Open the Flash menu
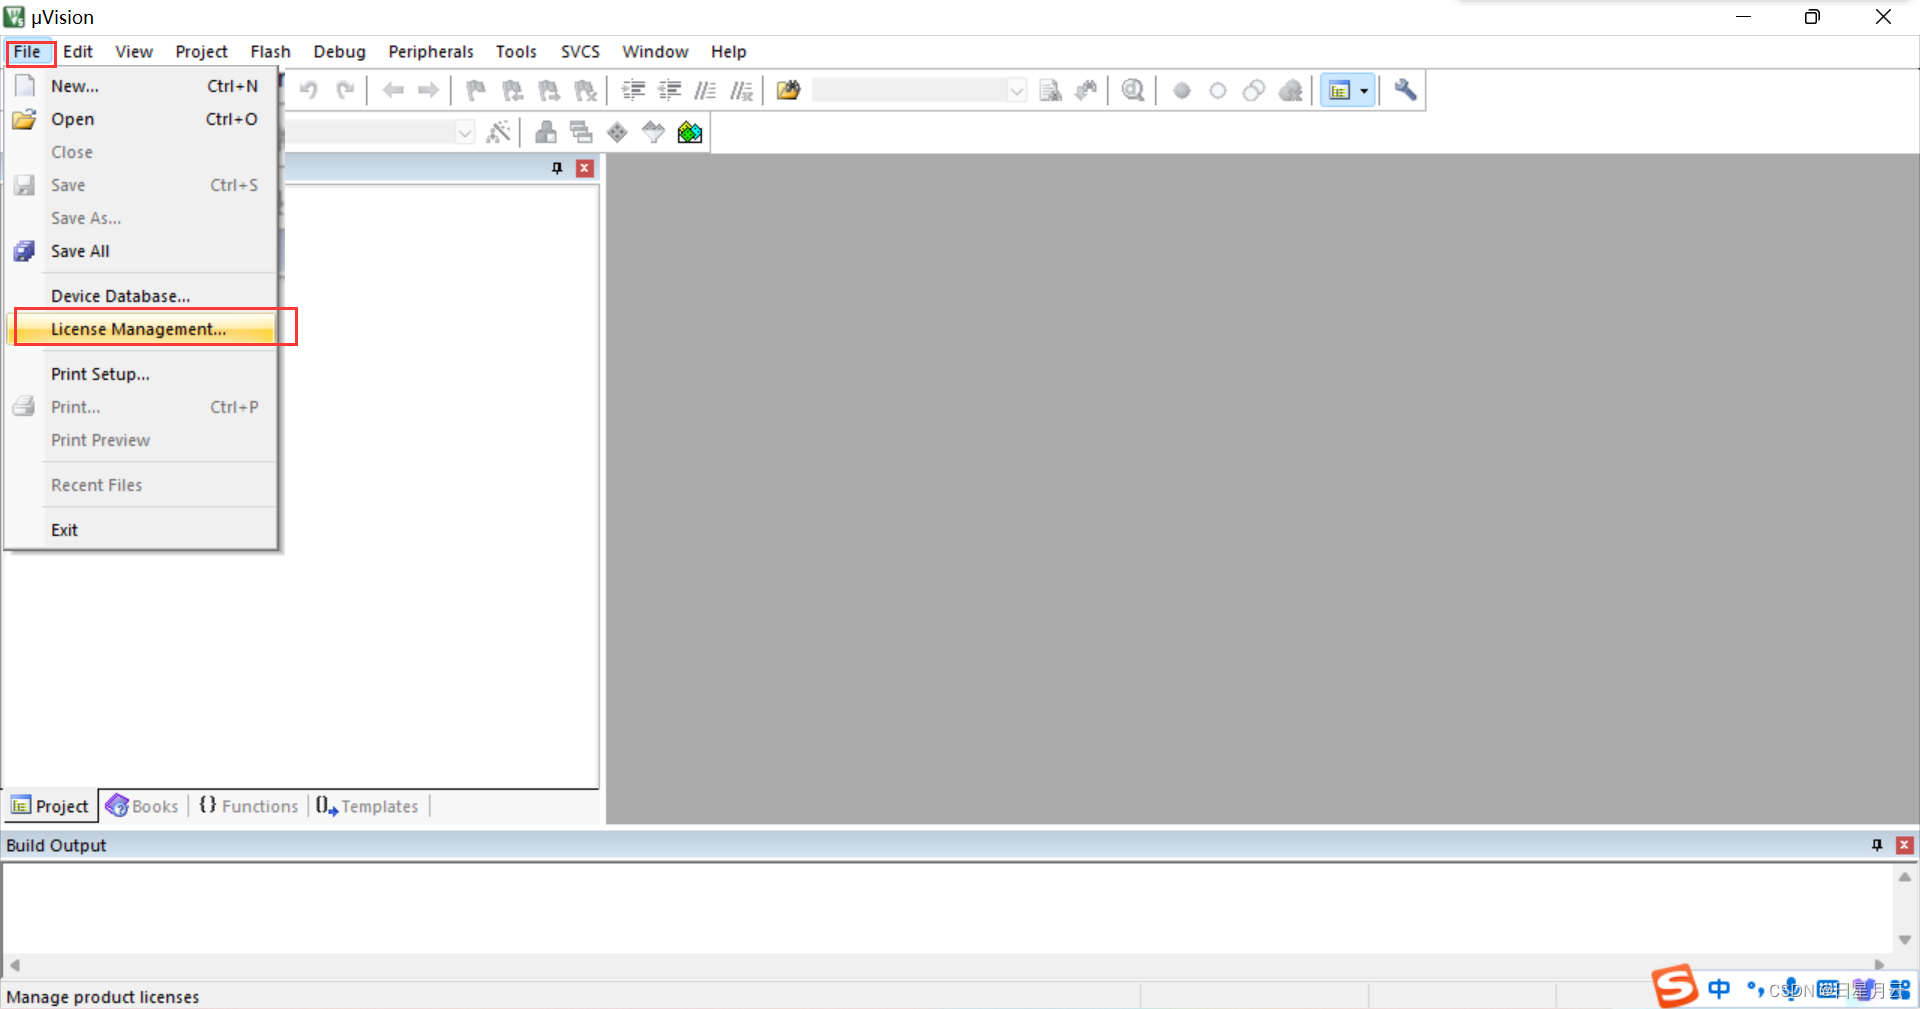 (271, 52)
